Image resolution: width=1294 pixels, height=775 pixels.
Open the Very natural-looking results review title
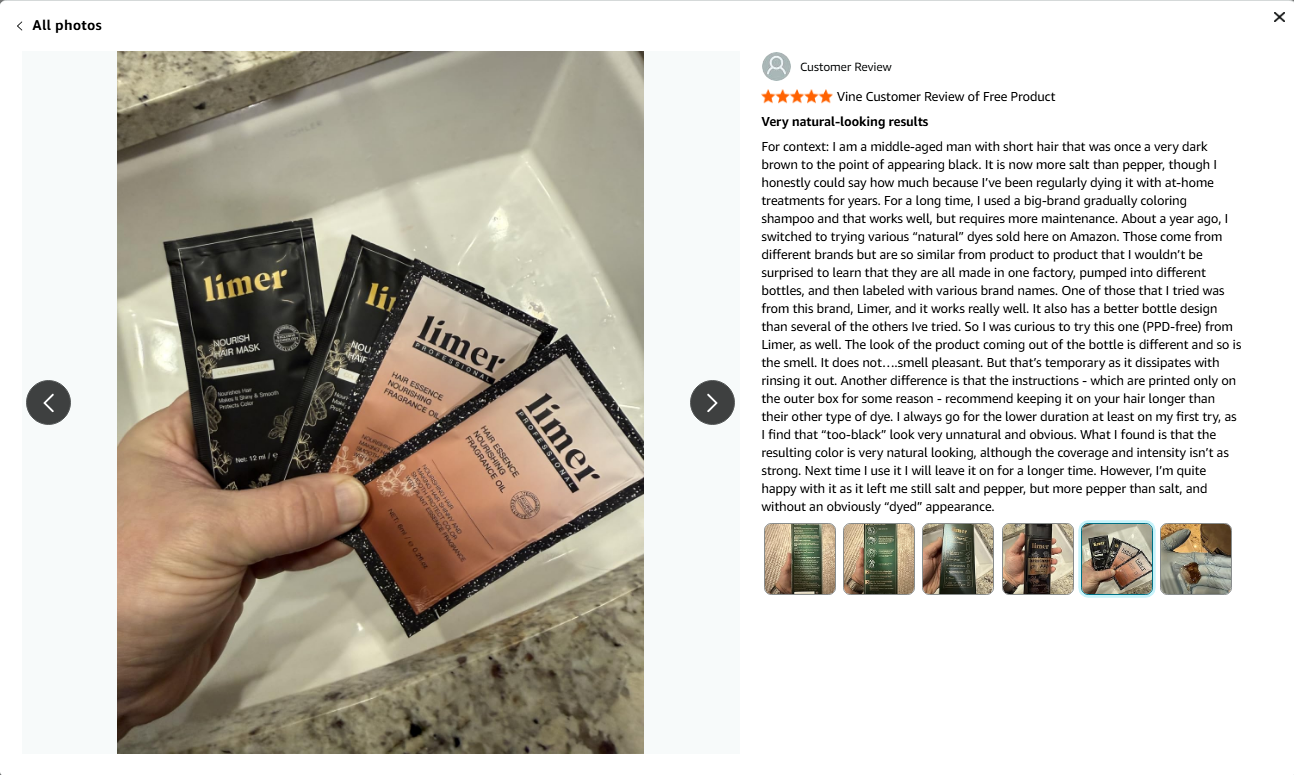[845, 122]
